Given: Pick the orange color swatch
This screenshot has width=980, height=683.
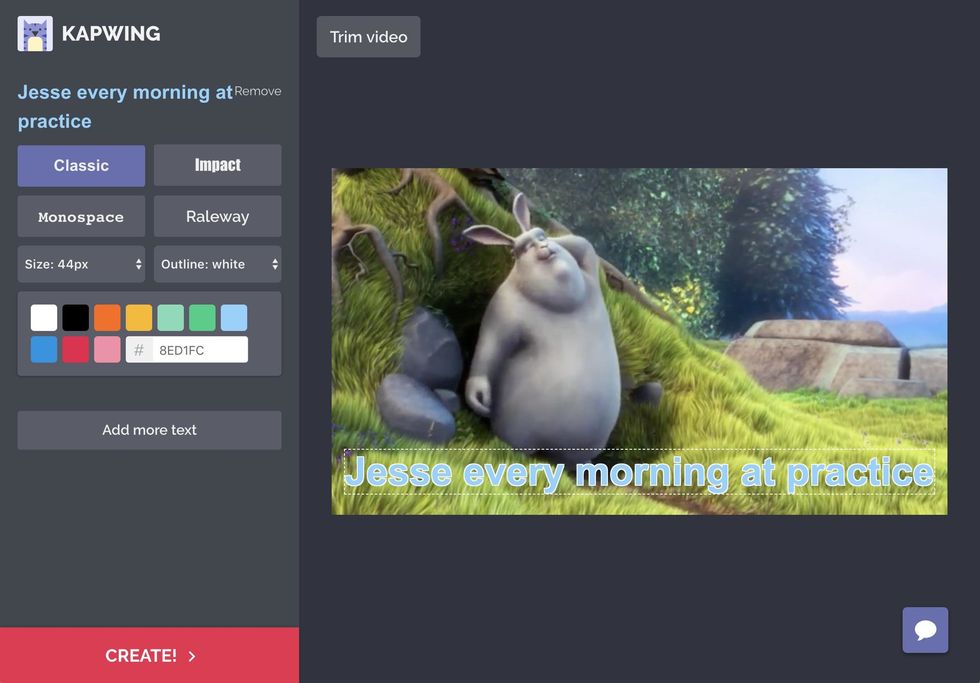Looking at the screenshot, I should coord(107,318).
